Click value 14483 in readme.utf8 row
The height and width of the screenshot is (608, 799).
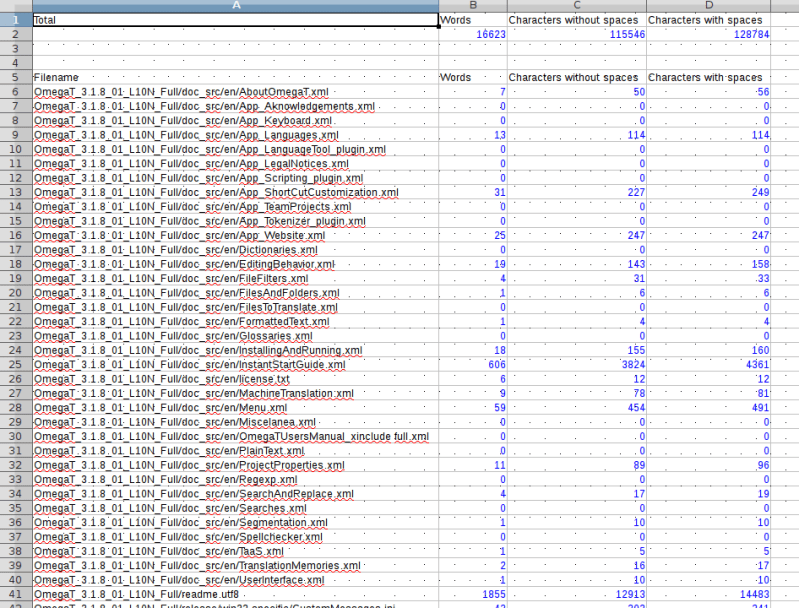pyautogui.click(x=708, y=594)
